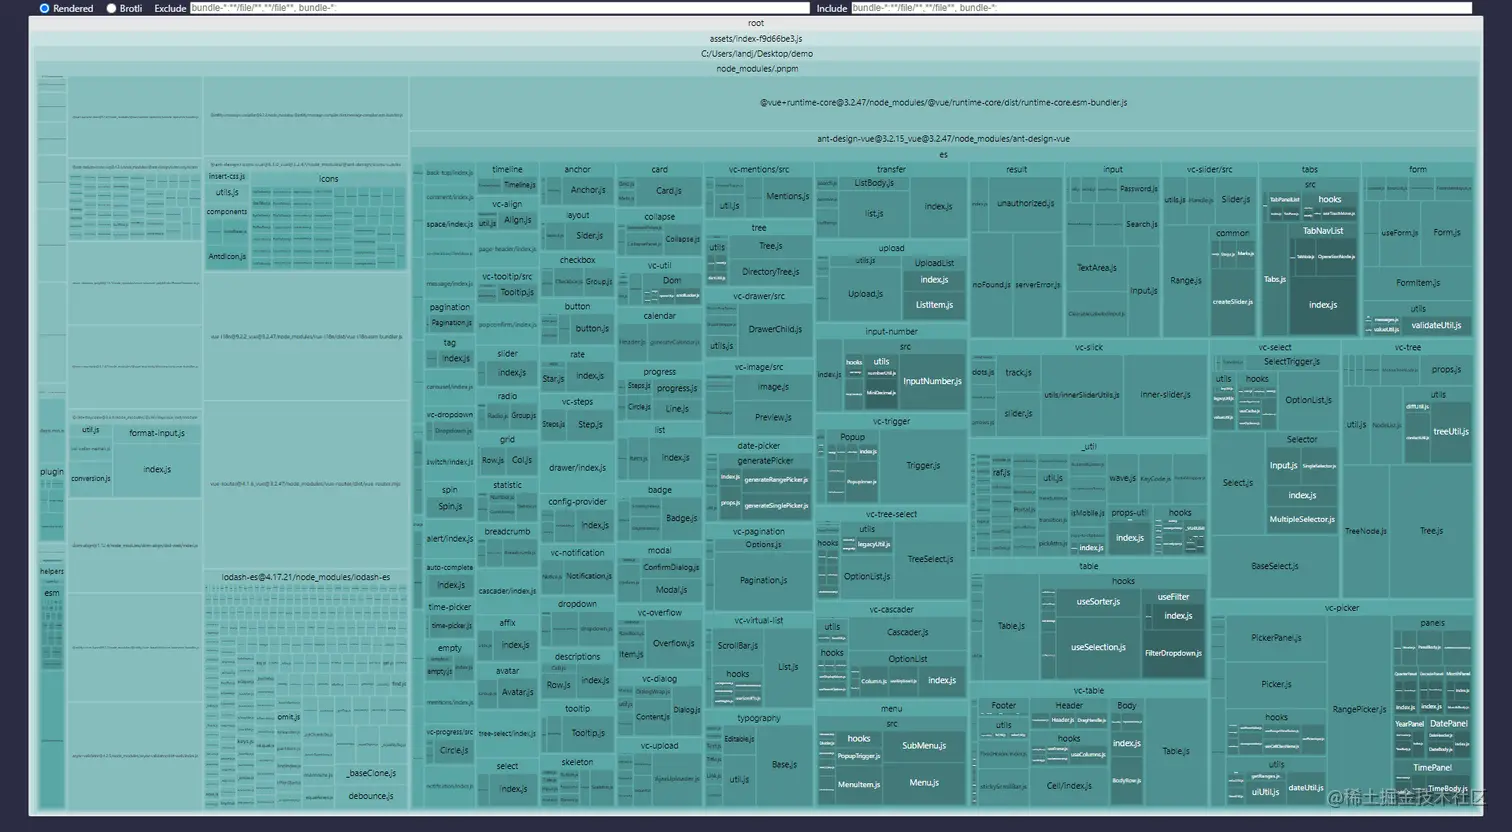1512x832 pixels.
Task: Click the root treemap header
Action: (x=756, y=23)
